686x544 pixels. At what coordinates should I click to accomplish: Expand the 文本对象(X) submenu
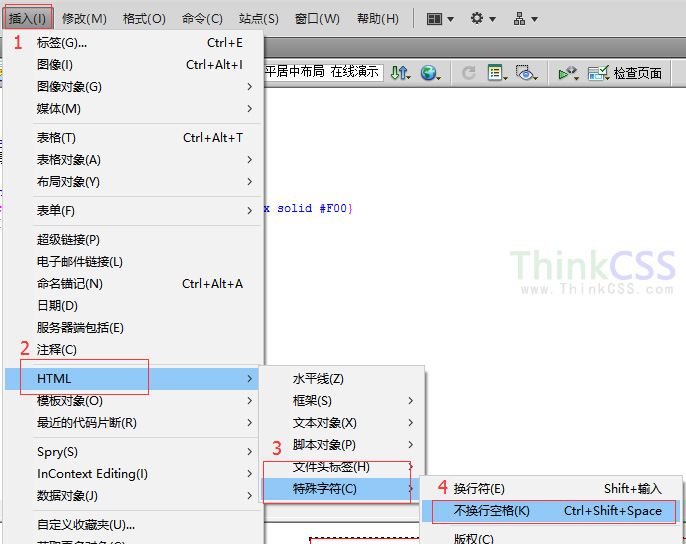(x=342, y=423)
